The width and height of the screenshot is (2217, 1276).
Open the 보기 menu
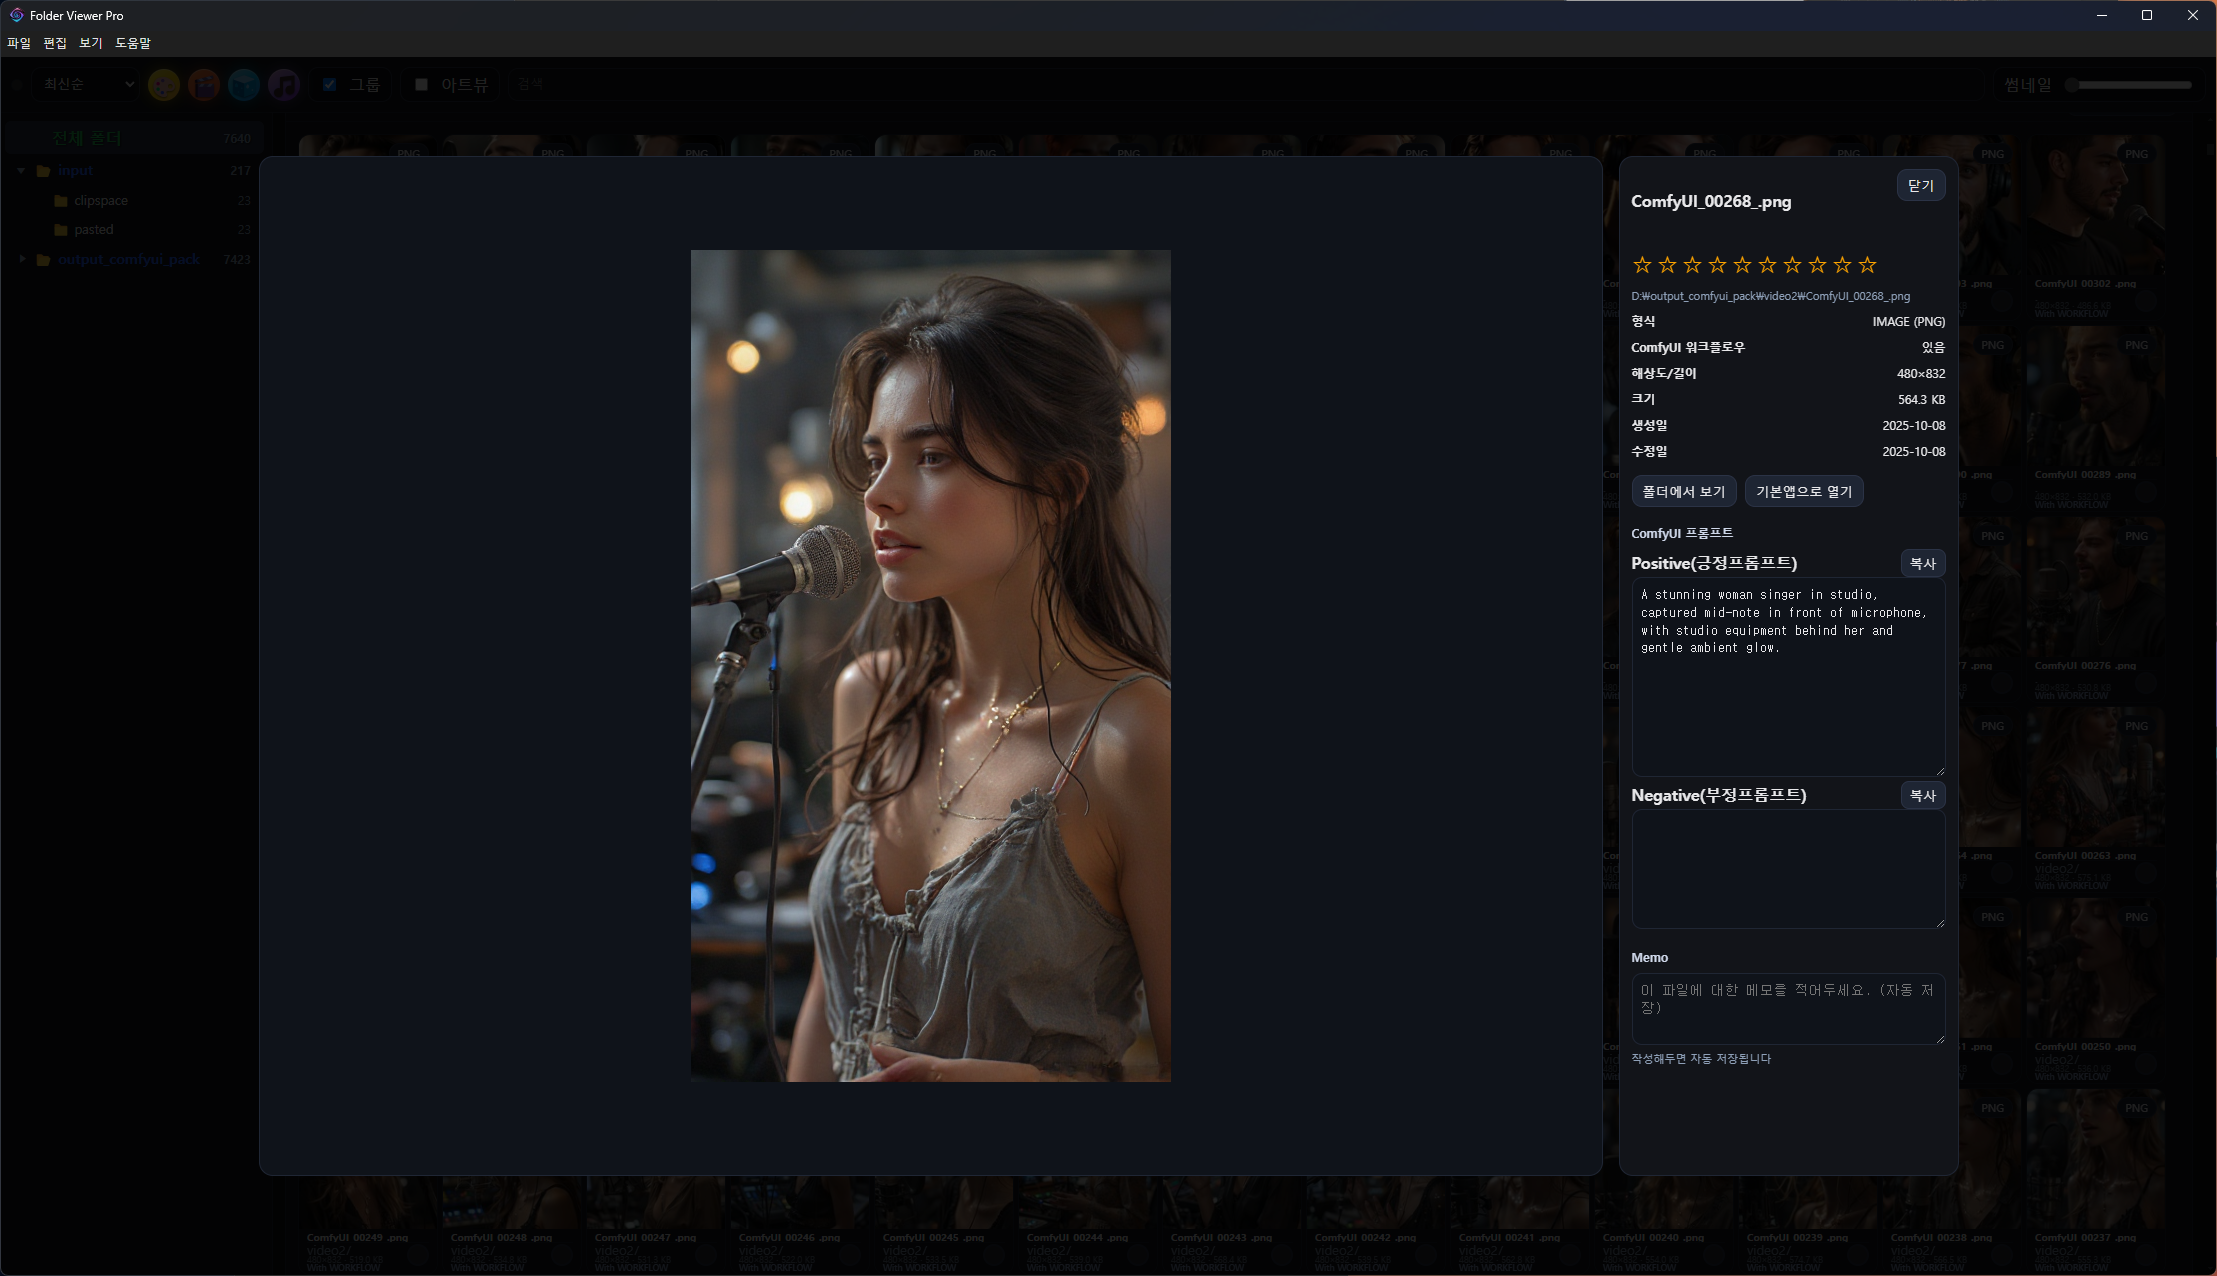91,43
